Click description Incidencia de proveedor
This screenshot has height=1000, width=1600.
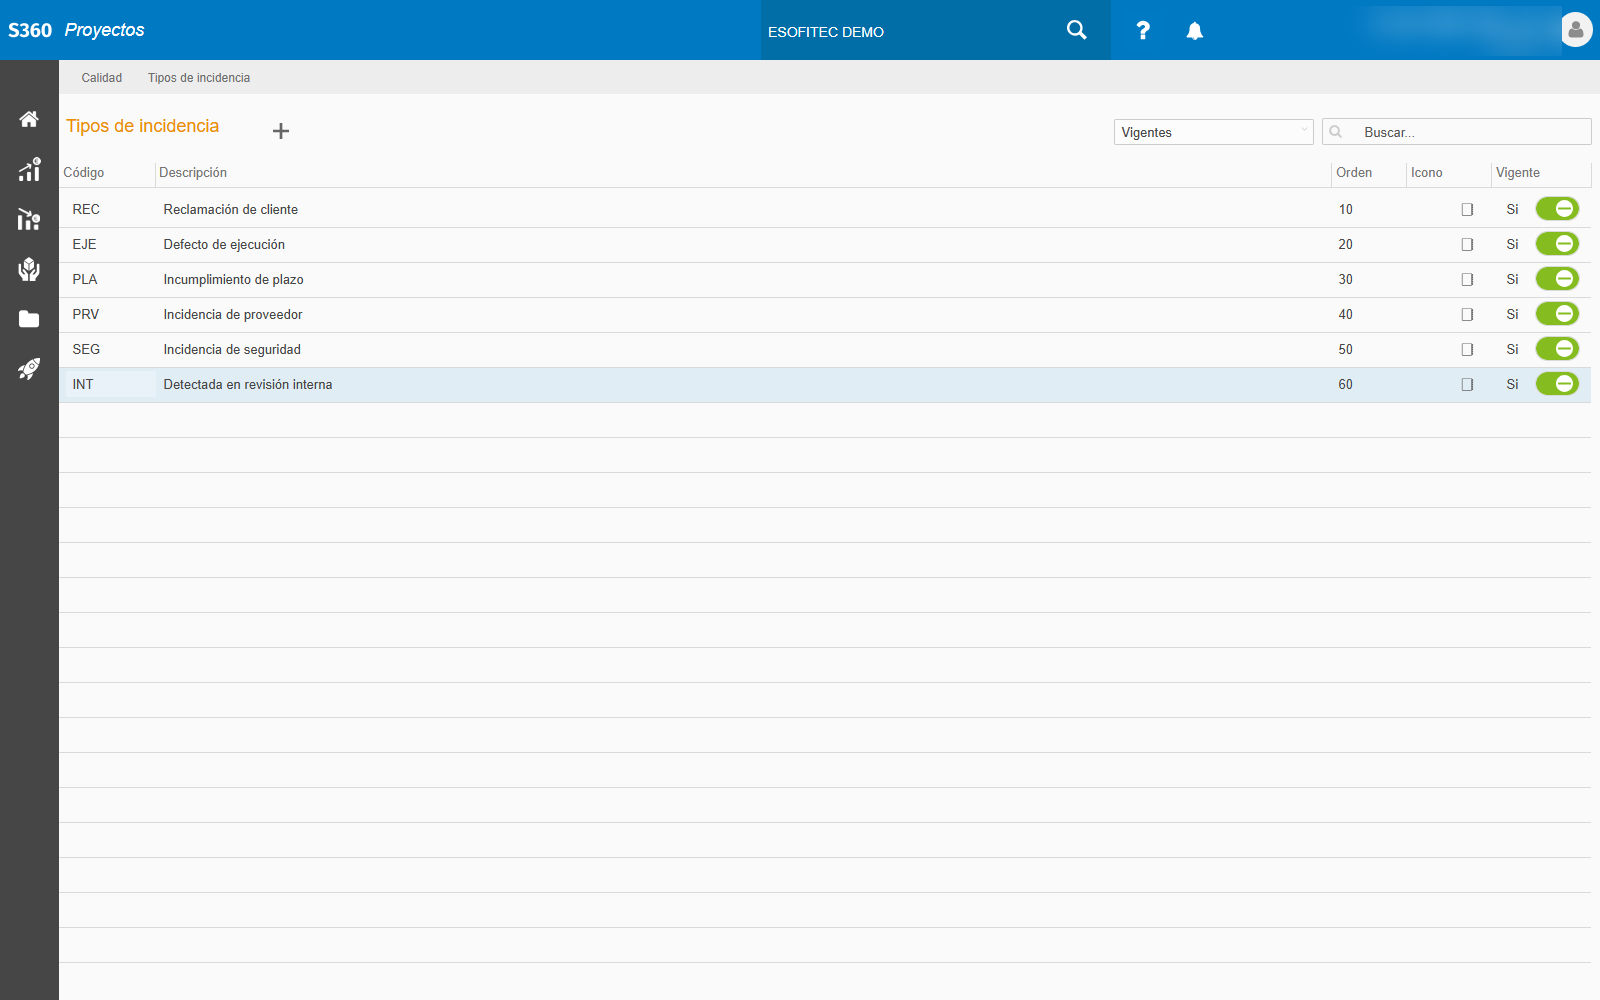(x=233, y=314)
